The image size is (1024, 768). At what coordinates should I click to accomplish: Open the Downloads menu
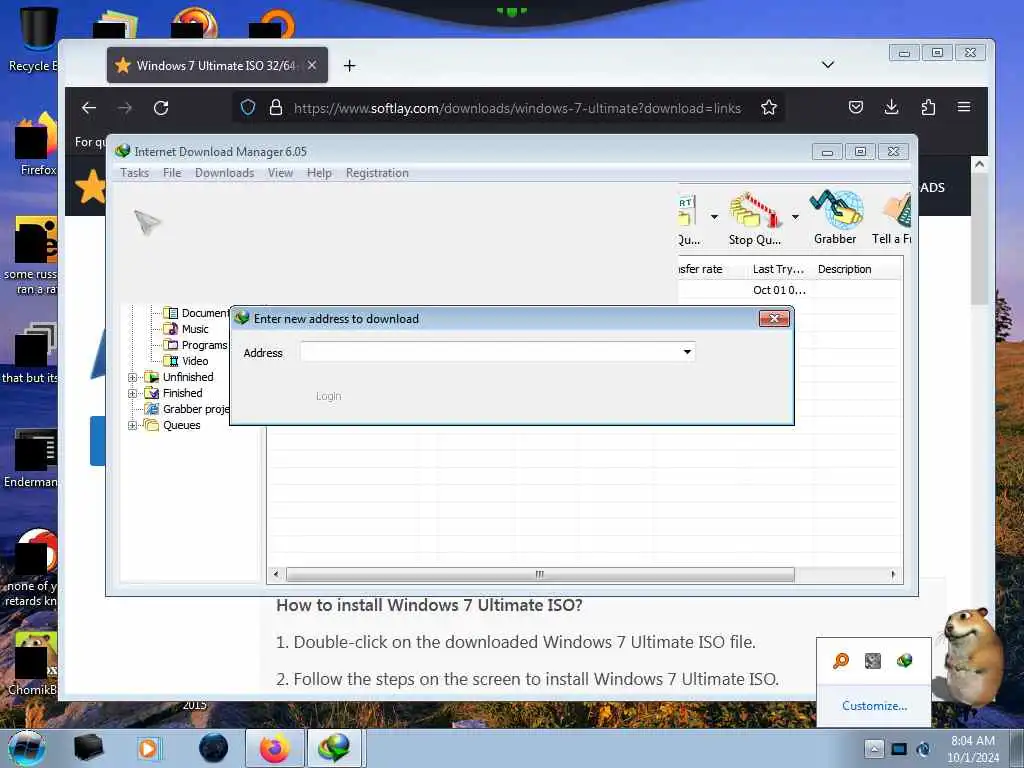(224, 173)
